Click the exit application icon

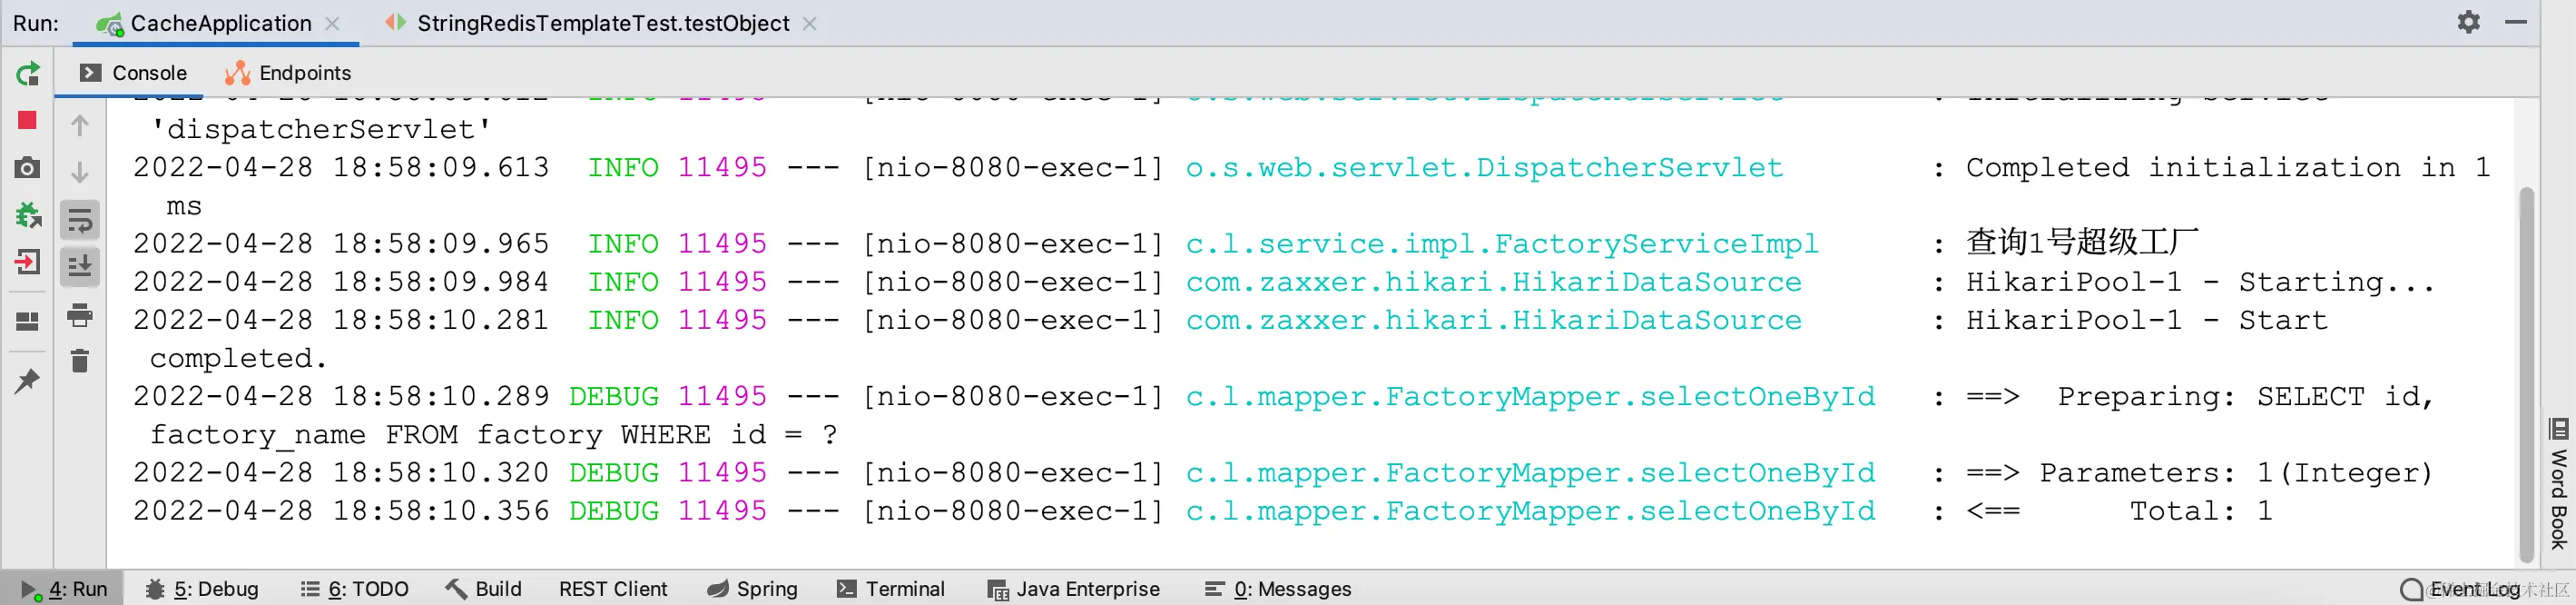28,263
